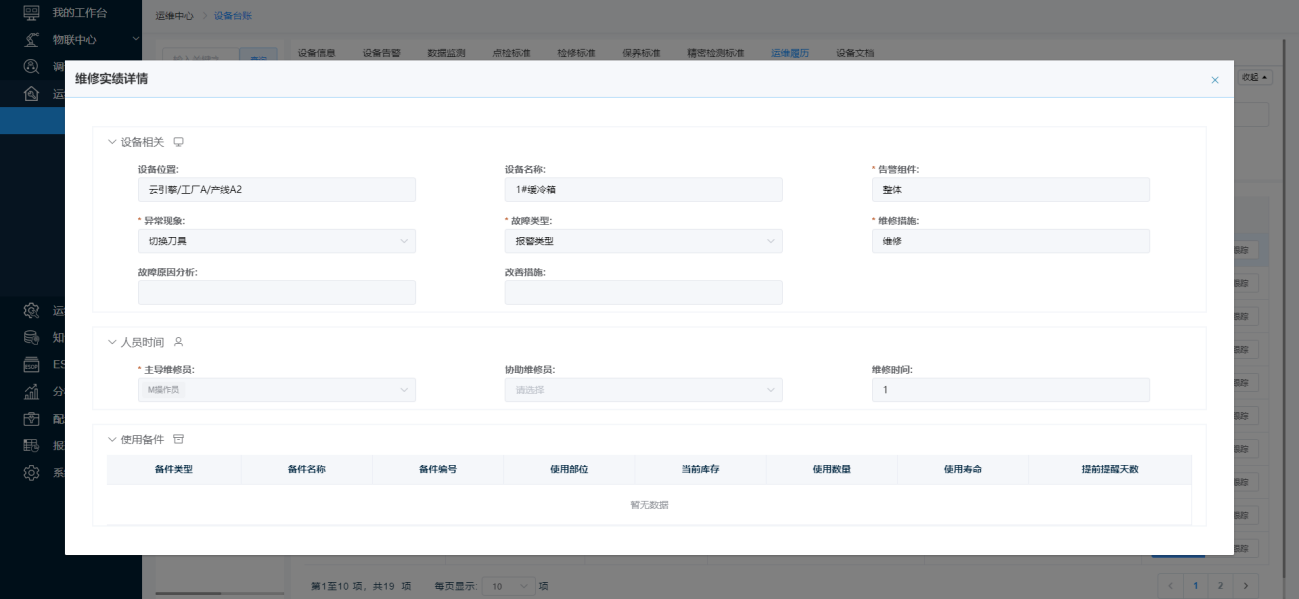1299x599 pixels.
Task: Click the 故障原因分析 input field
Action: (276, 292)
